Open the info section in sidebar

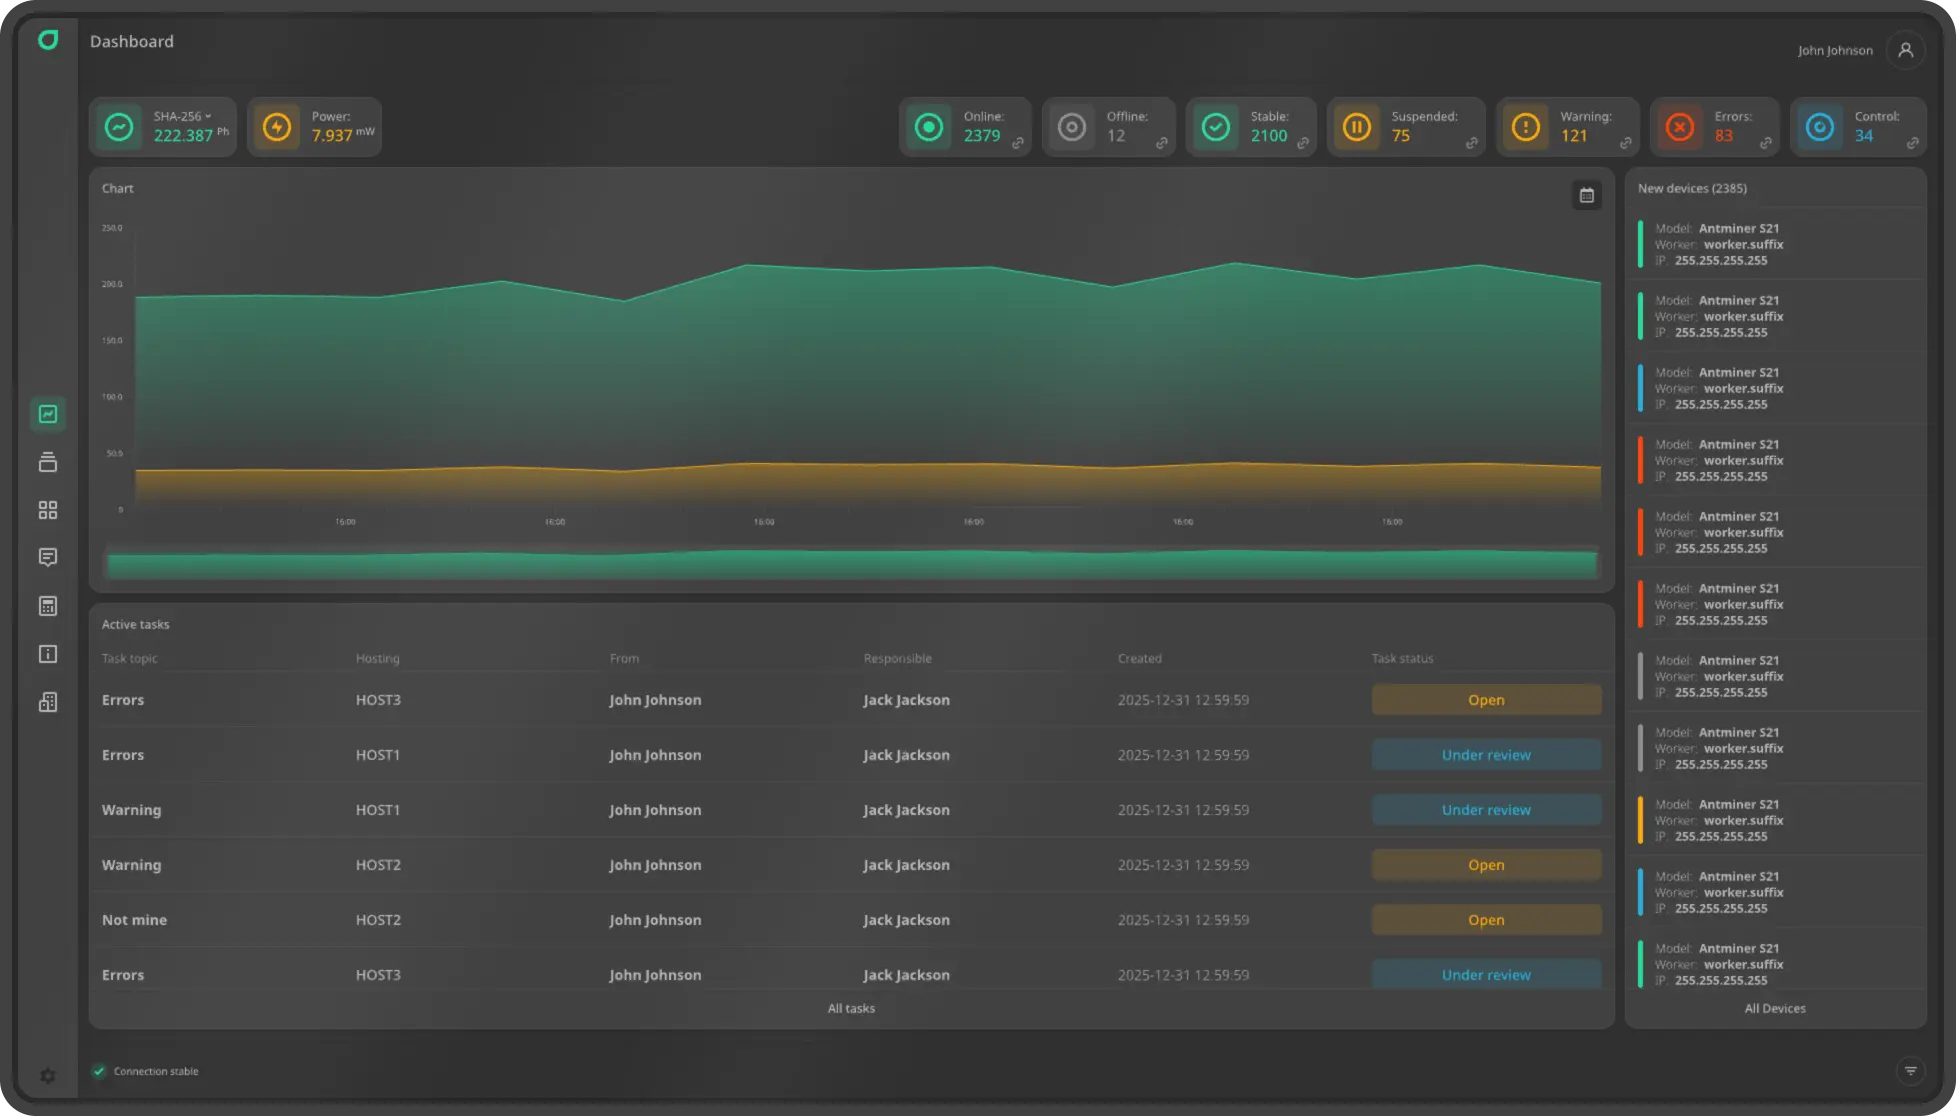[48, 654]
